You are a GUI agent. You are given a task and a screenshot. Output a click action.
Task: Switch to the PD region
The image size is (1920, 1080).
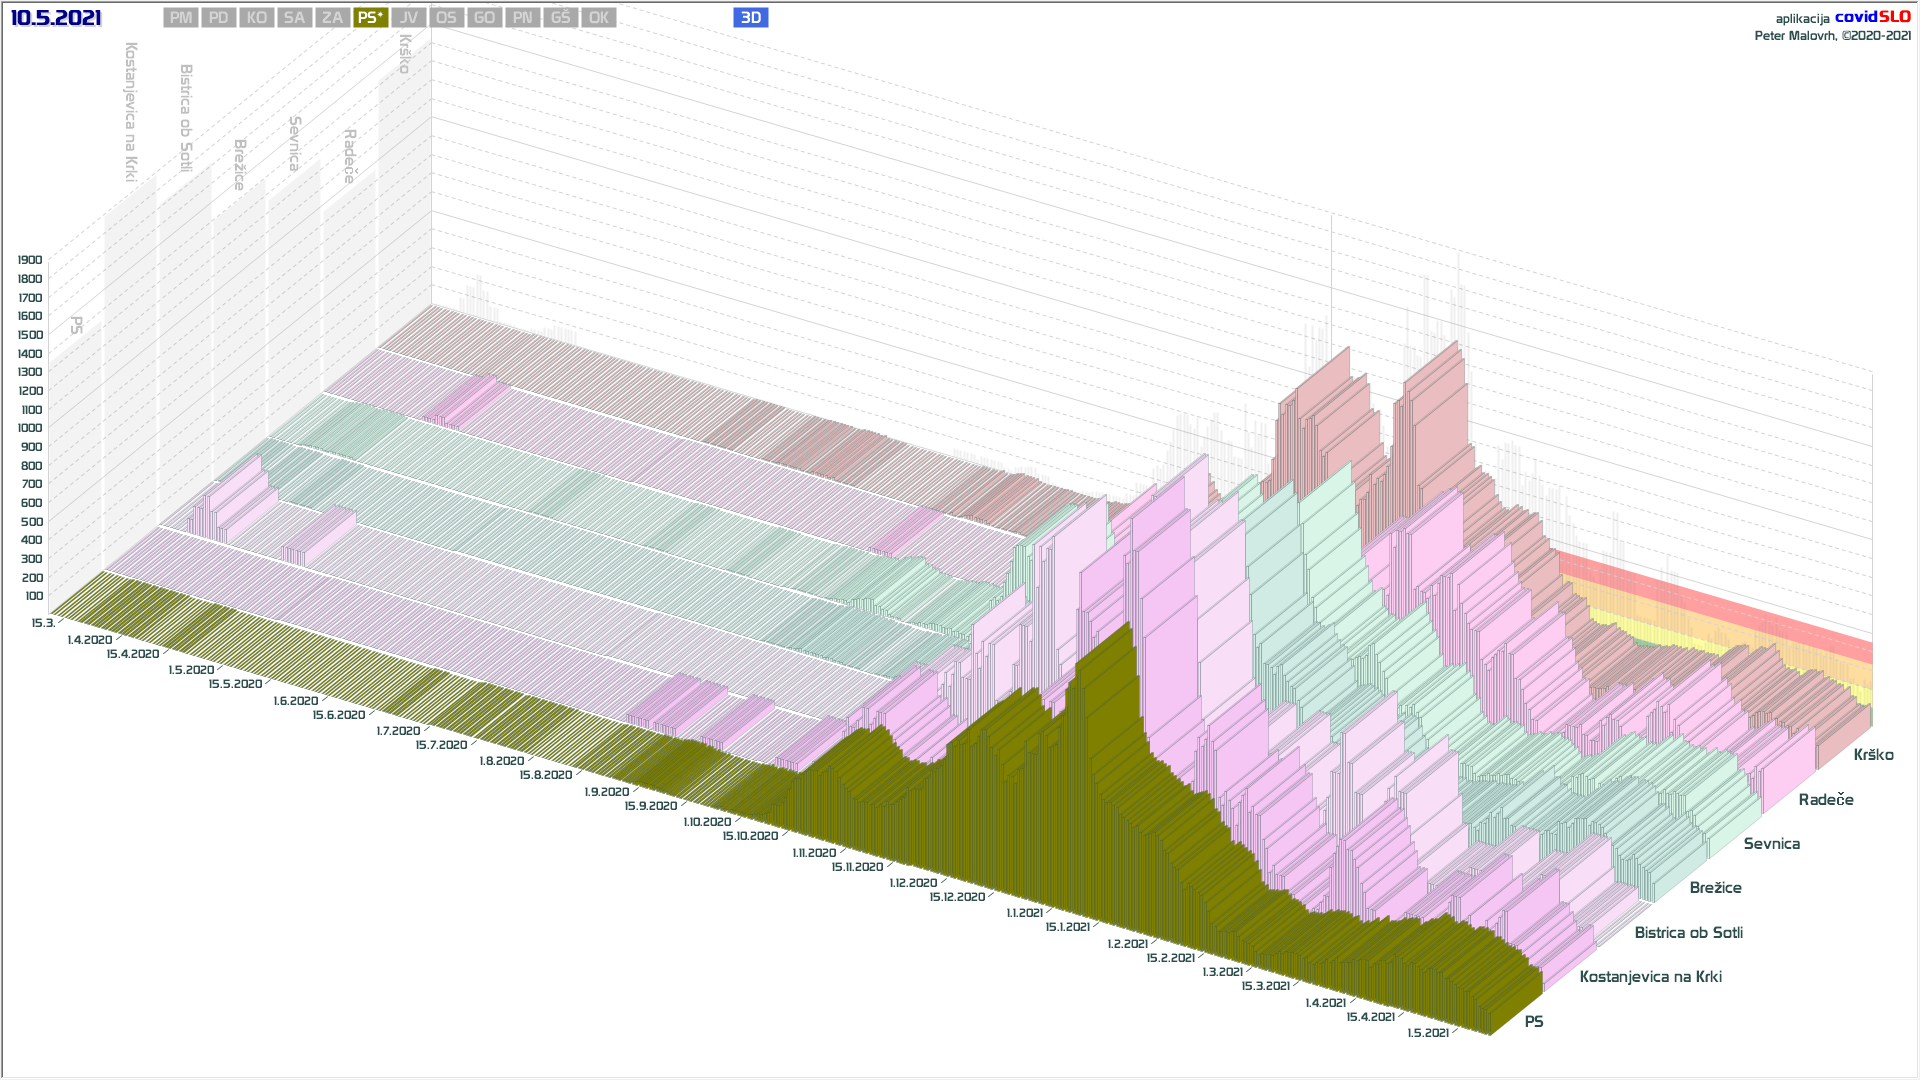[x=219, y=18]
